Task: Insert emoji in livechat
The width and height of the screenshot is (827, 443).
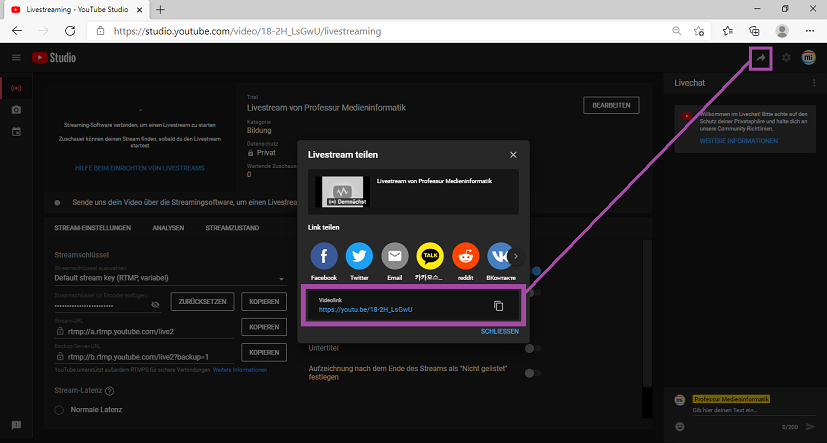Action: point(680,426)
